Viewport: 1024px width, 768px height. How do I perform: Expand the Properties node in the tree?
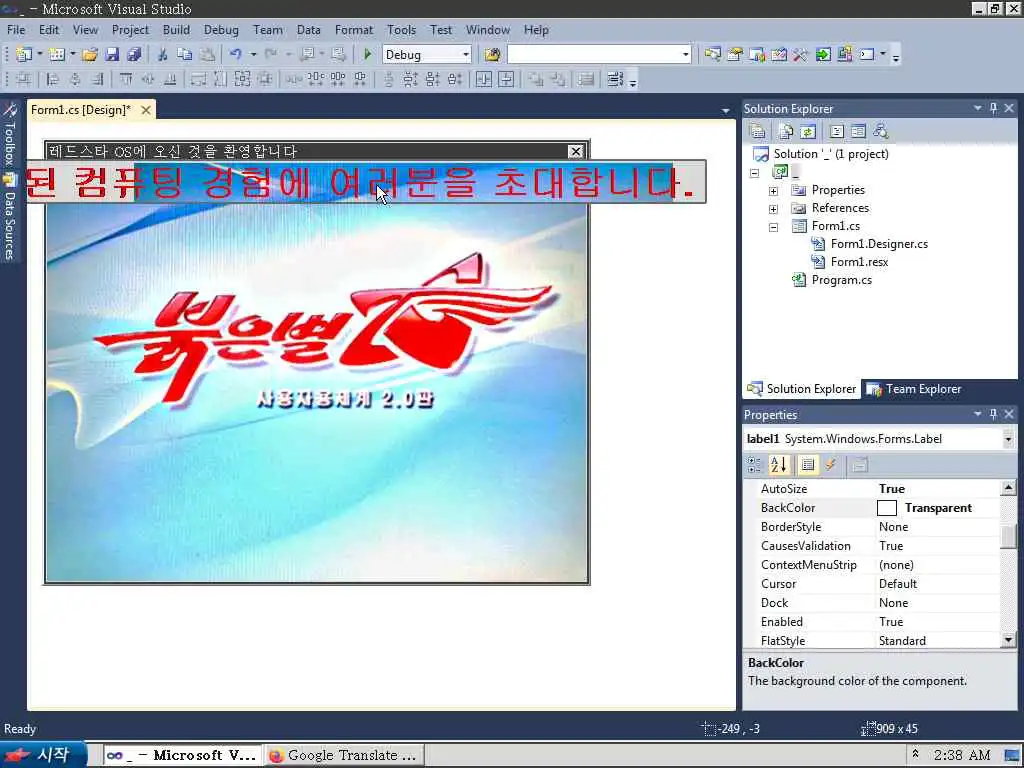tap(773, 191)
